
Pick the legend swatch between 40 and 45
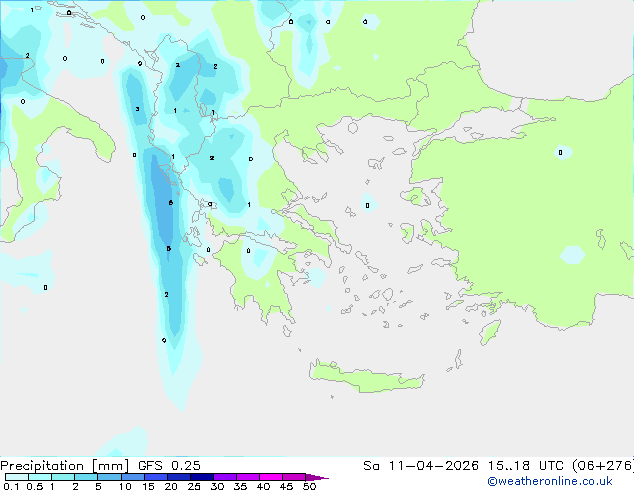pyautogui.click(x=271, y=477)
